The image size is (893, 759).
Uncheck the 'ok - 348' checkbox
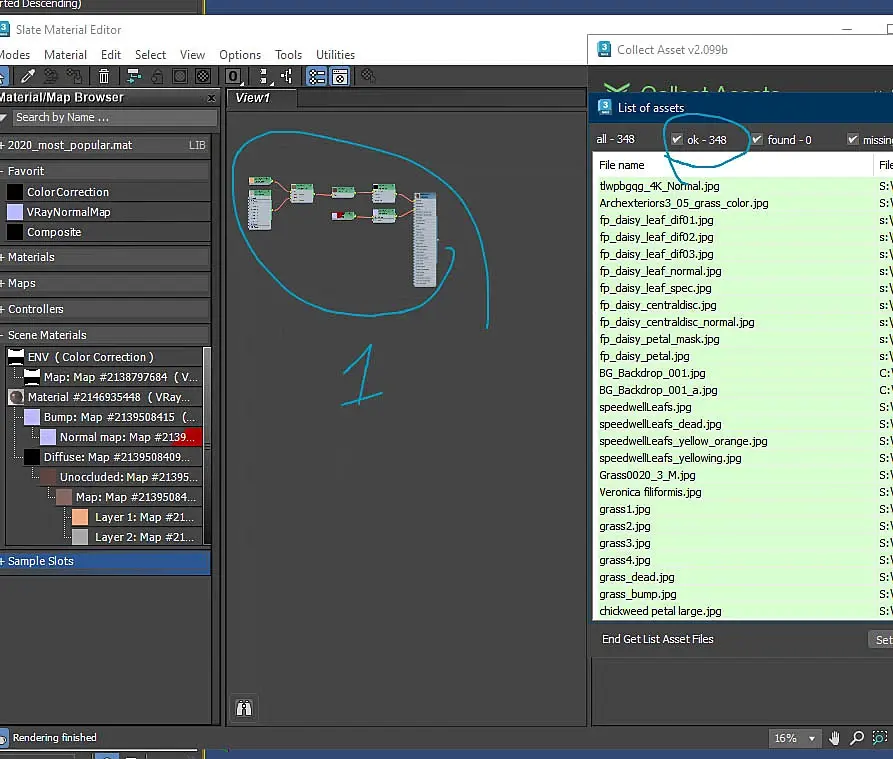click(677, 140)
